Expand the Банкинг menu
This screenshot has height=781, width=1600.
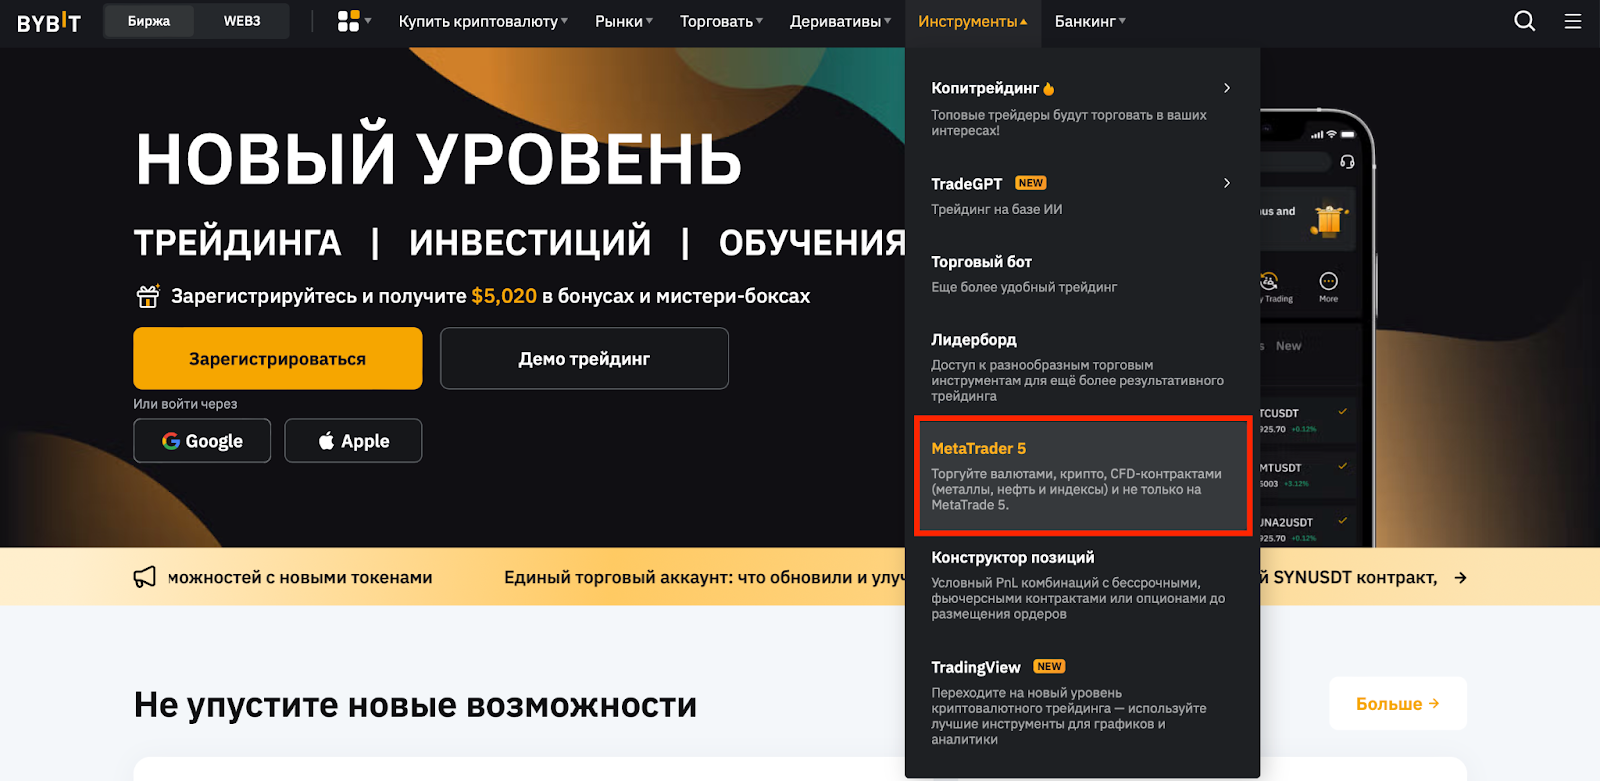point(1090,21)
